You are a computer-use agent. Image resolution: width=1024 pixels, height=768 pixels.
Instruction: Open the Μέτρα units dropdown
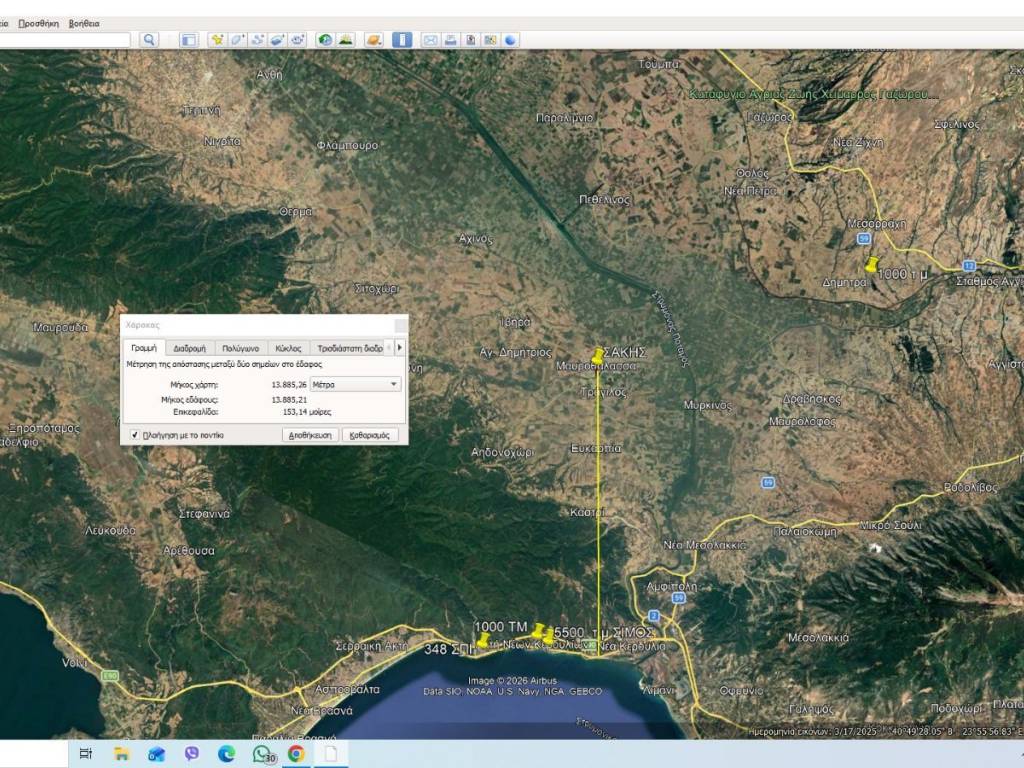click(x=354, y=384)
